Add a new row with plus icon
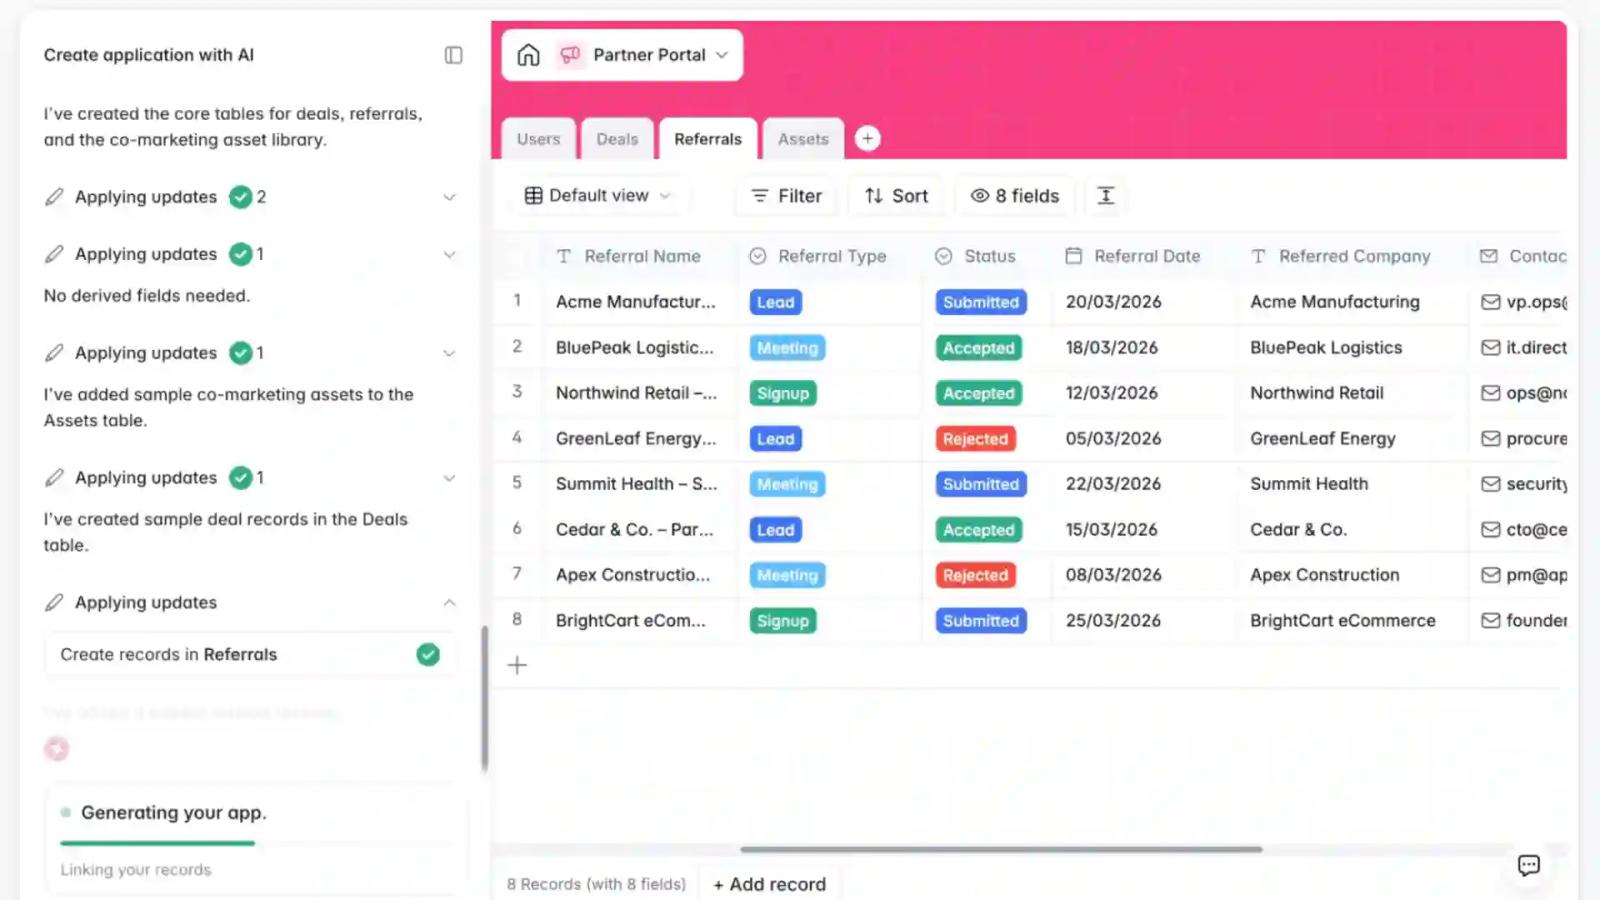 coord(517,665)
